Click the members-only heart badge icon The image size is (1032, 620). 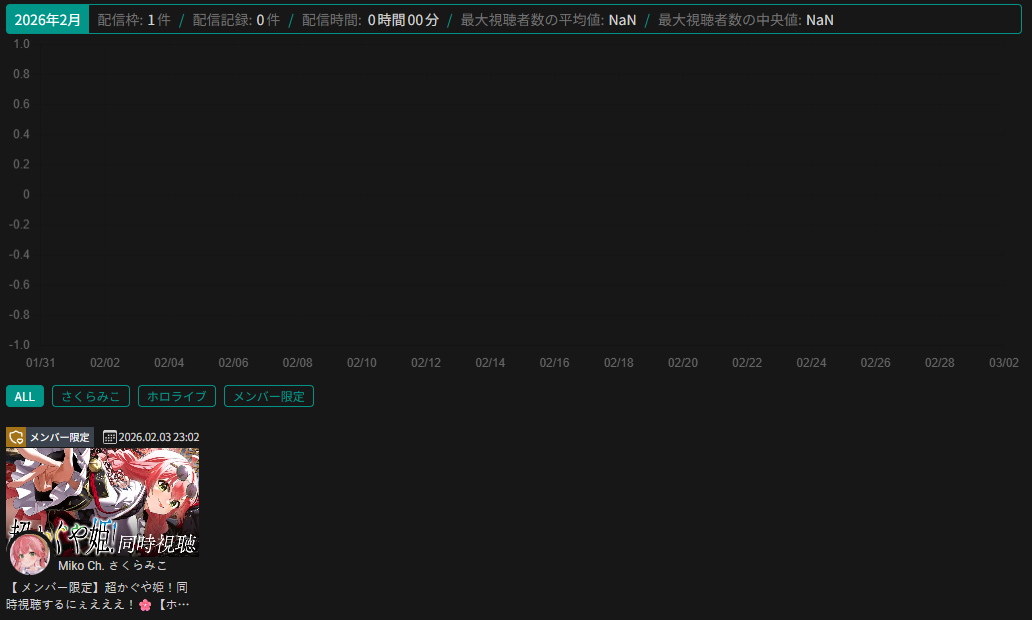16,437
